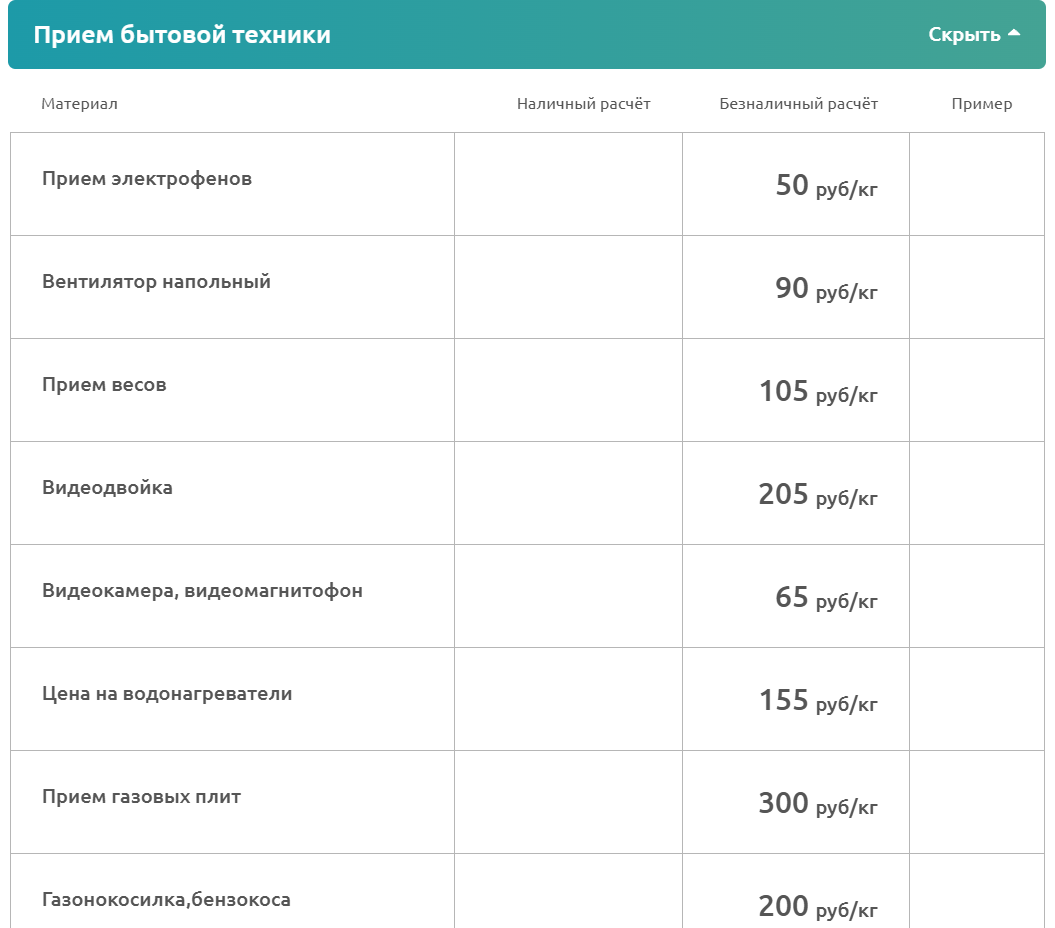The width and height of the screenshot is (1055, 928).
Task: Click the 155 руб/кг price
Action: pos(818,701)
